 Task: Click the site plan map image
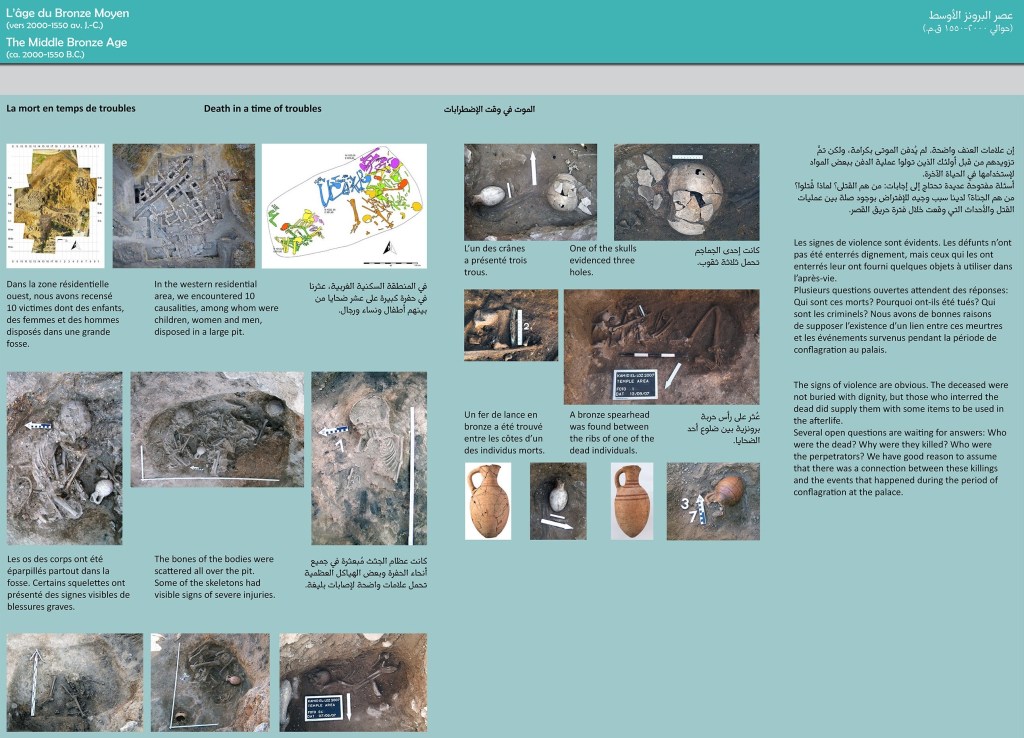[x=55, y=205]
